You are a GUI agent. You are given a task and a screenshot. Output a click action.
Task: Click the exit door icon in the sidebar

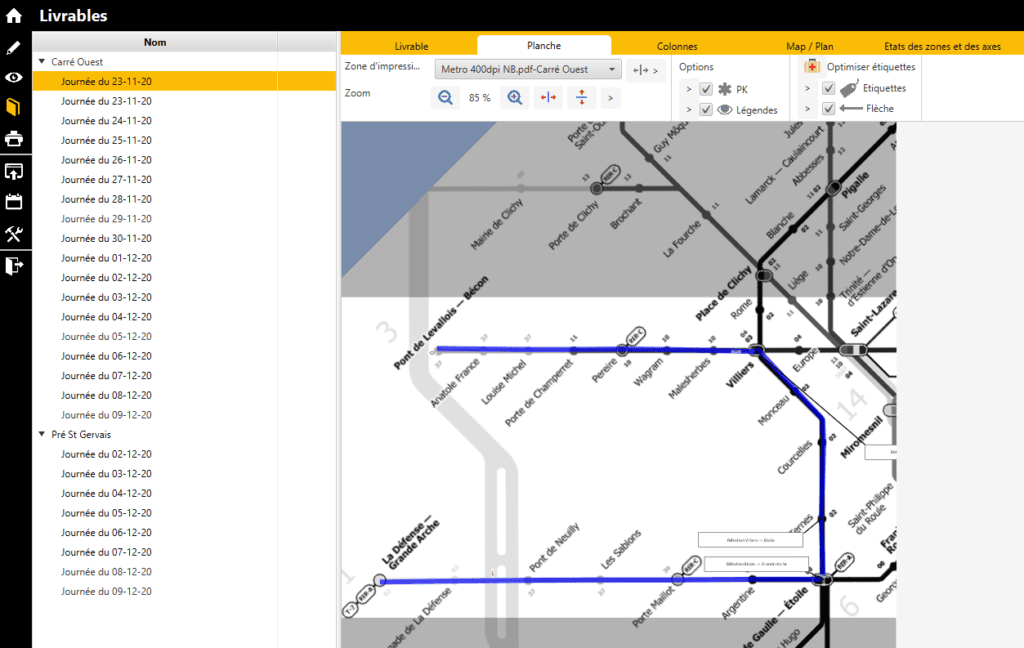[x=14, y=265]
